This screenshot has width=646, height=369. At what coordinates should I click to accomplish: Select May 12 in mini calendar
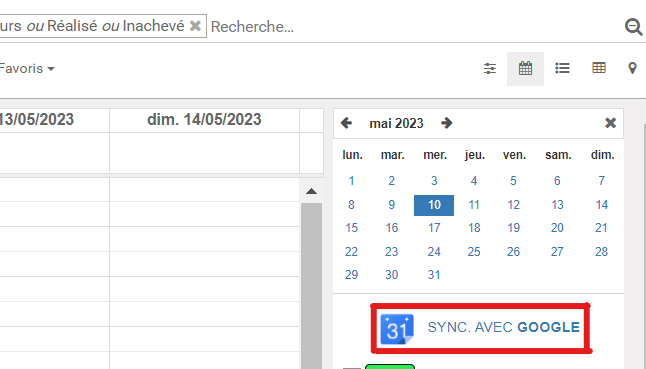point(513,205)
